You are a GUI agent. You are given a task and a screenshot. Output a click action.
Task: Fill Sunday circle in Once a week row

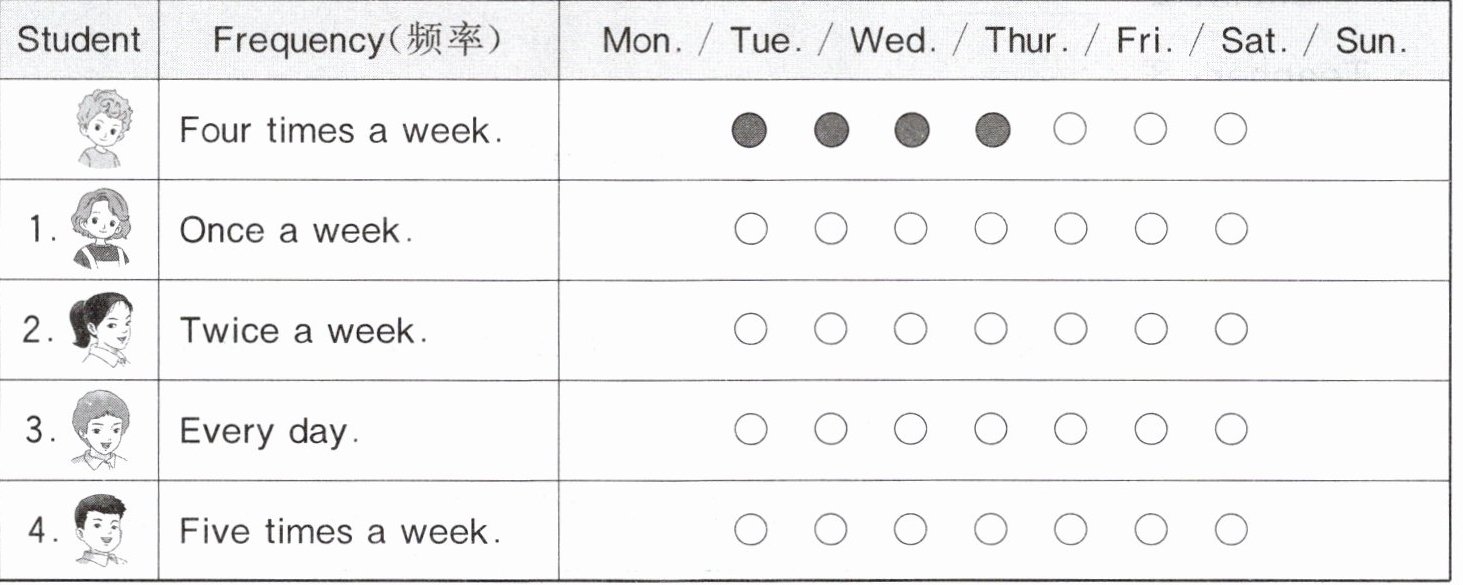pos(1231,230)
